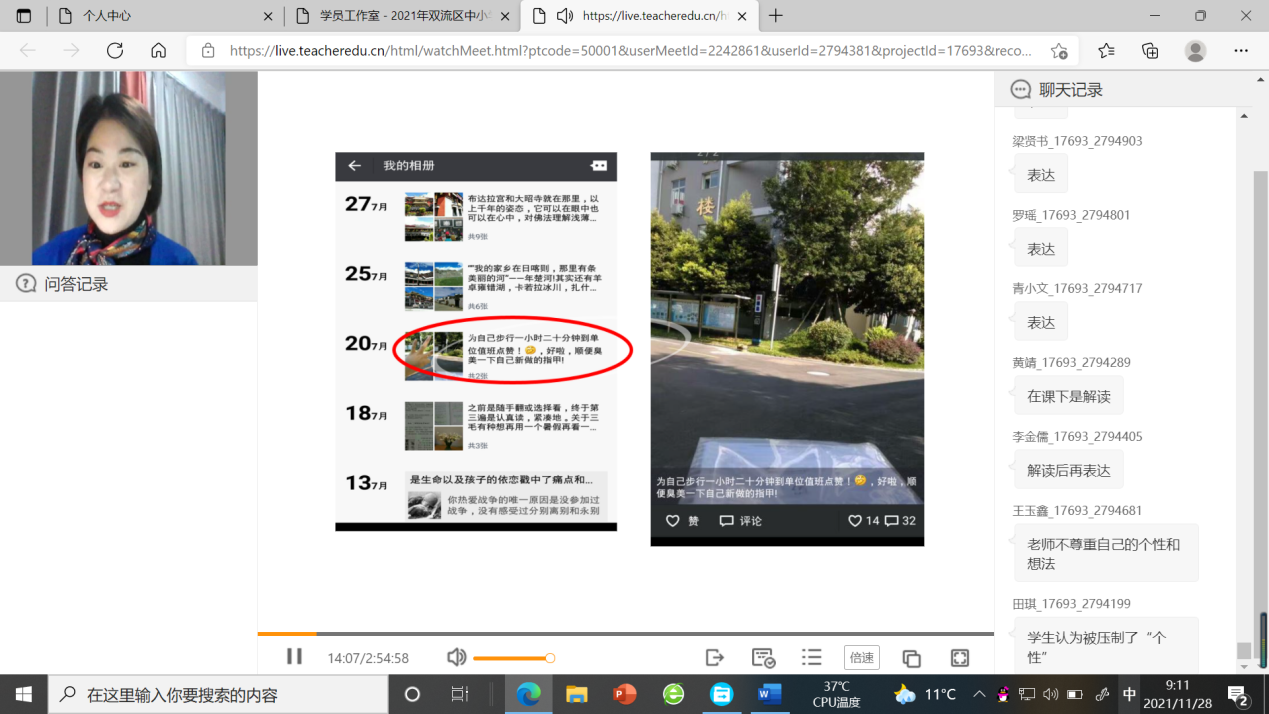Switch to the 学员工作室 tab
1269x714 pixels.
pos(400,16)
